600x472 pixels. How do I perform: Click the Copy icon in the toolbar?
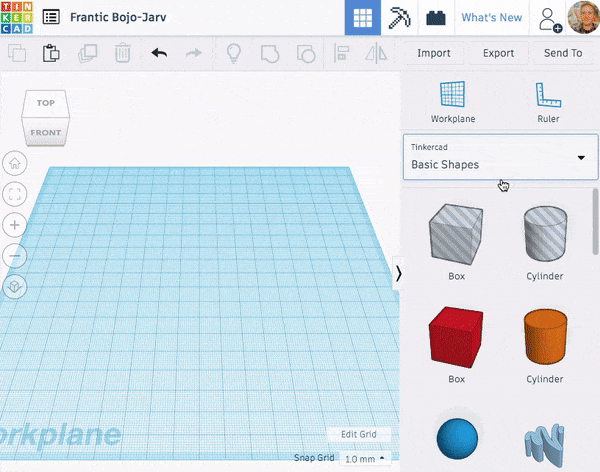pyautogui.click(x=17, y=53)
